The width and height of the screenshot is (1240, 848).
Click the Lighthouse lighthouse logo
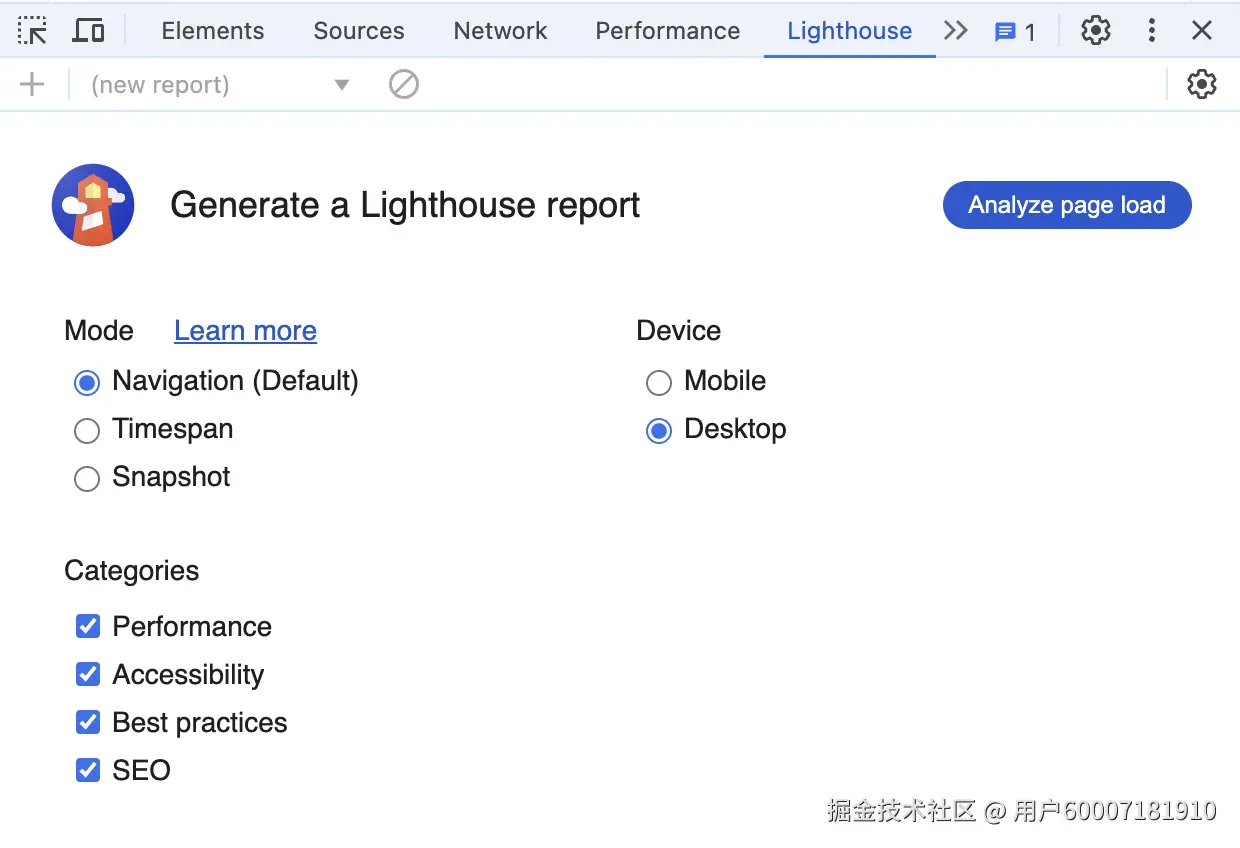coord(93,205)
